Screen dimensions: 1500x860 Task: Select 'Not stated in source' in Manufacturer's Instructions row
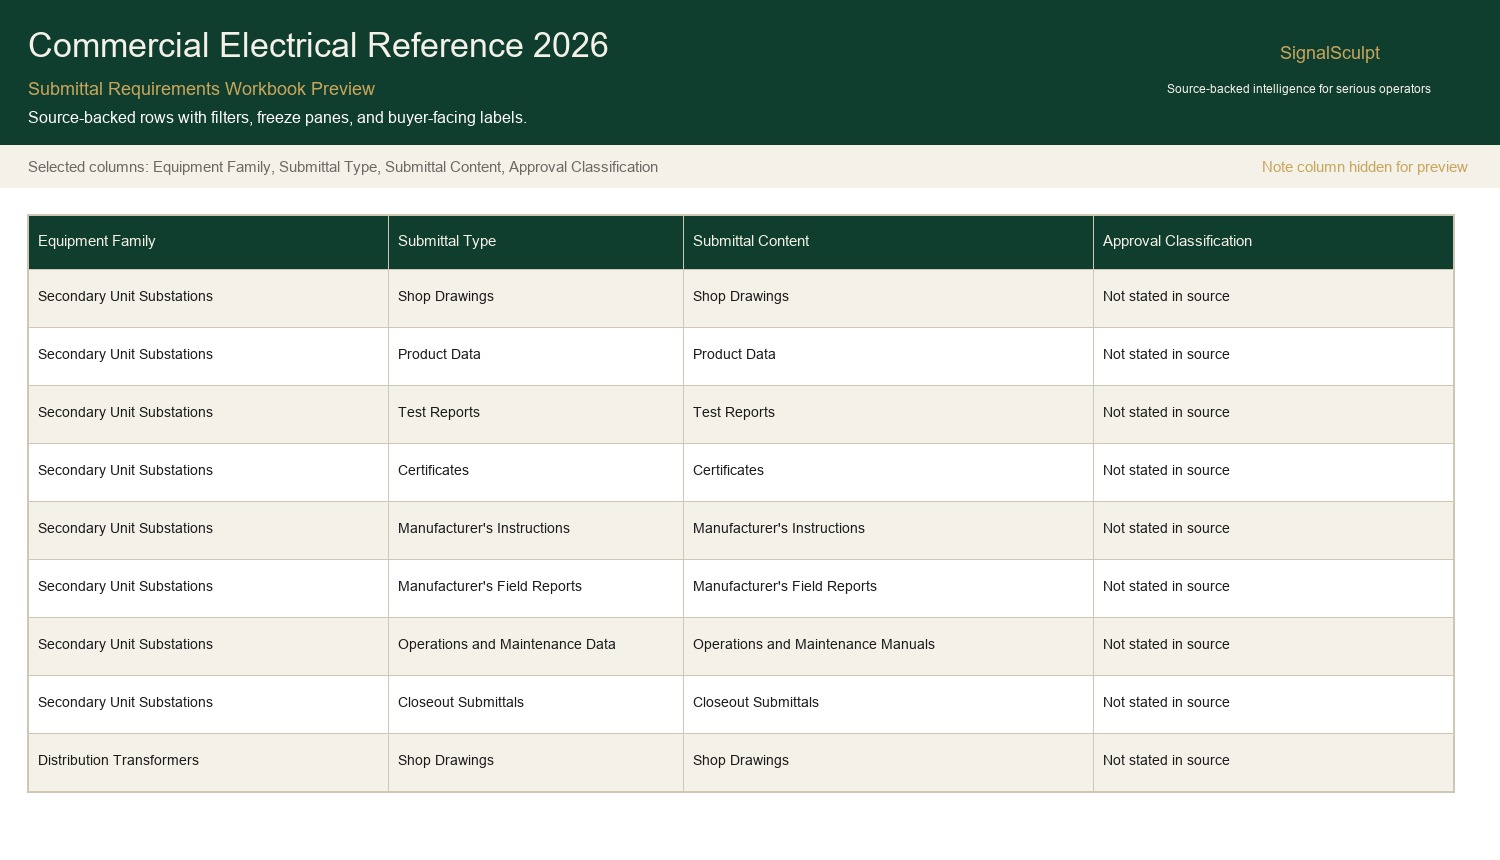pyautogui.click(x=1273, y=530)
